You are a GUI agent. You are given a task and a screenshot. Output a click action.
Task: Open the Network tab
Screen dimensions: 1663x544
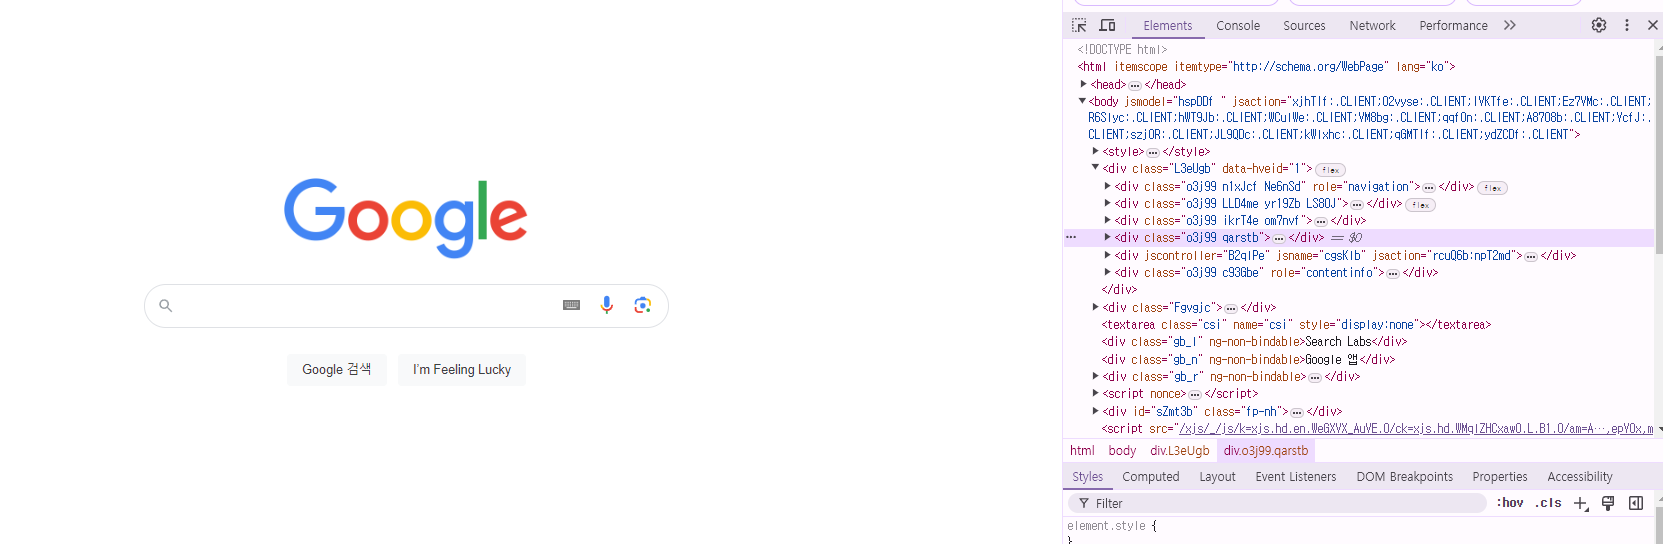pyautogui.click(x=1372, y=26)
